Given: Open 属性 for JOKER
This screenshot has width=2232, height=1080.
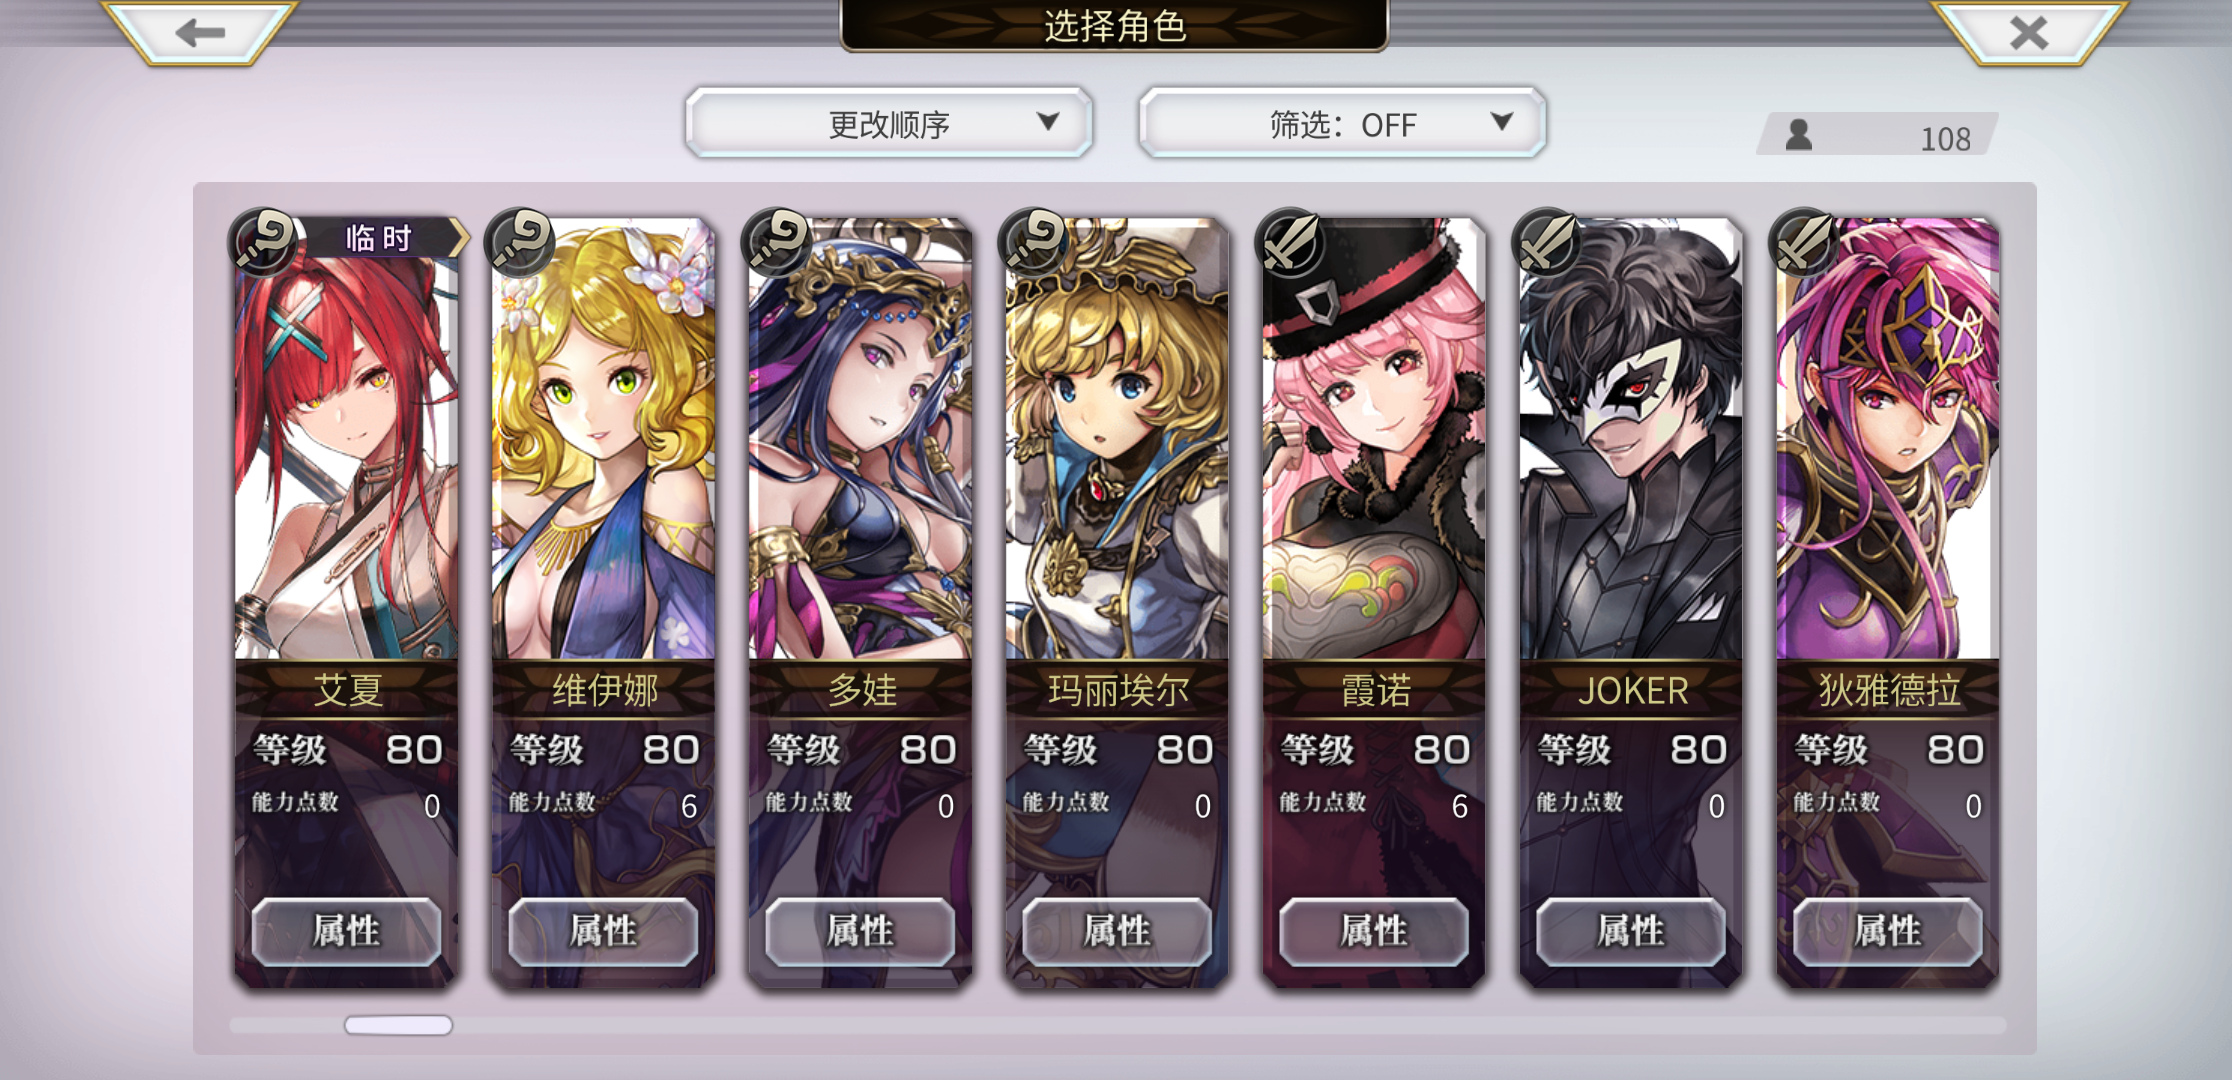Looking at the screenshot, I should pos(1631,931).
